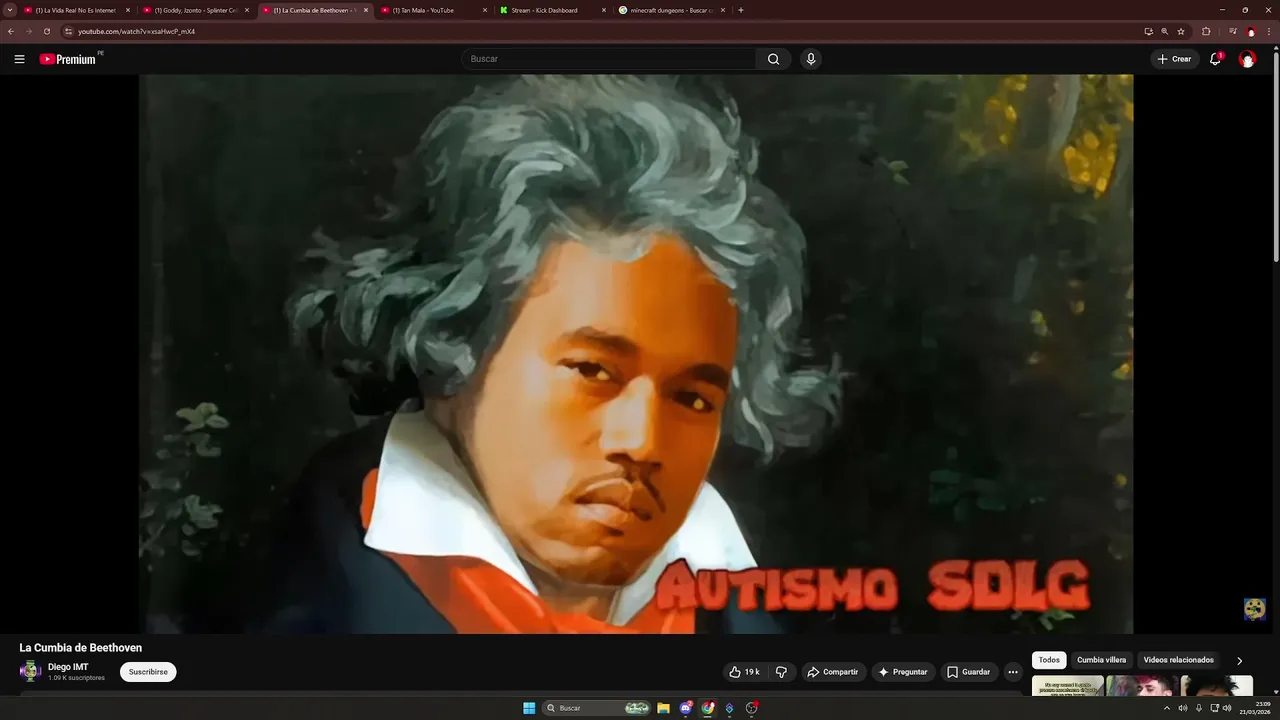Start voice search with microphone icon
Screen dimensions: 1280x720
(811, 59)
